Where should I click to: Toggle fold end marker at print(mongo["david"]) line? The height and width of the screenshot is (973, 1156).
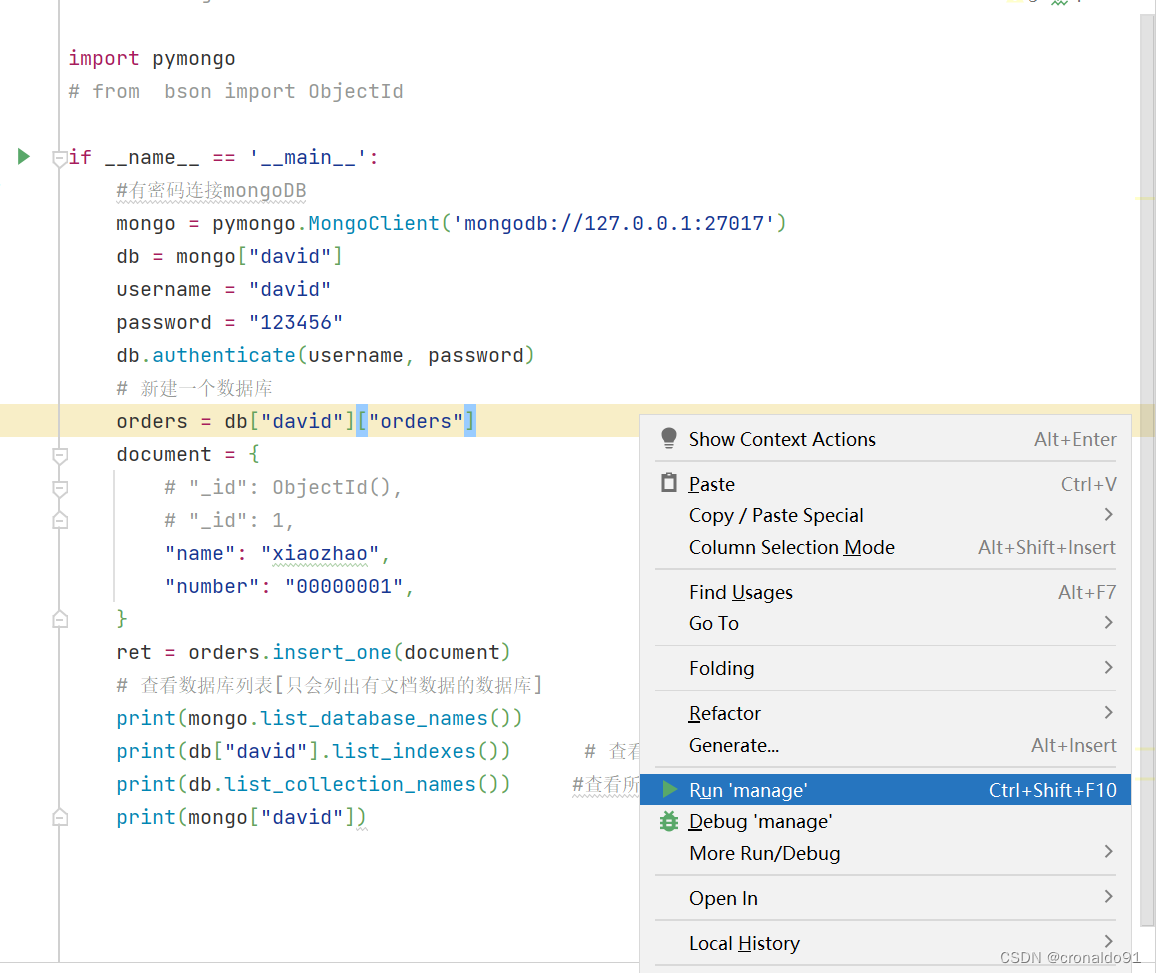tap(60, 817)
